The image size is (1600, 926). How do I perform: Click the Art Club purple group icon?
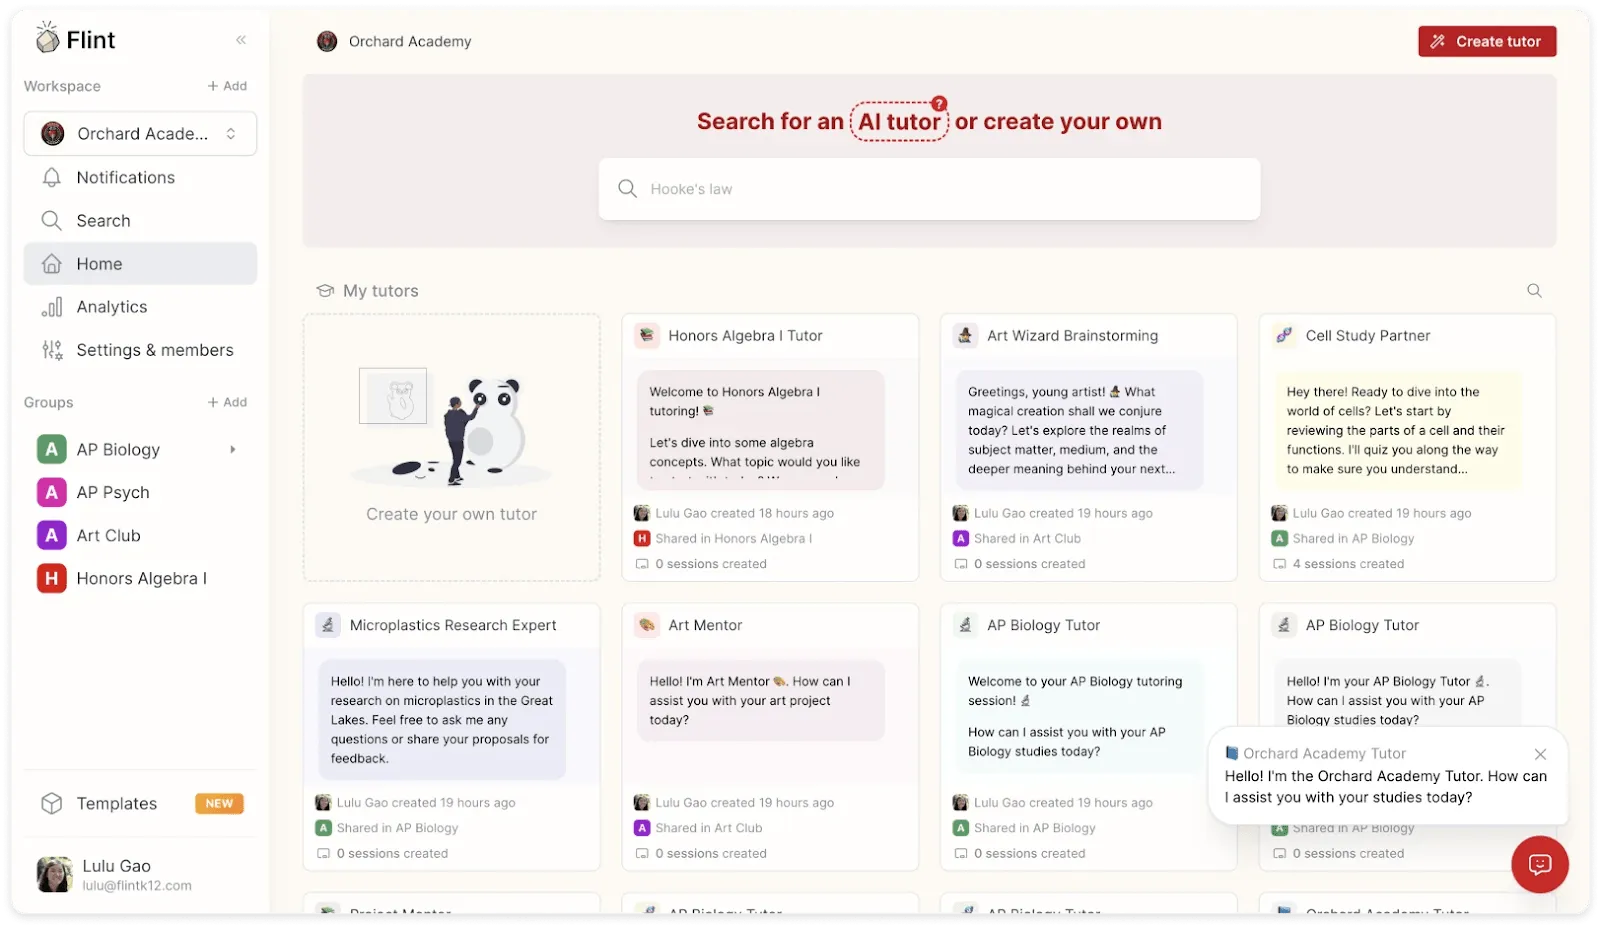point(52,535)
